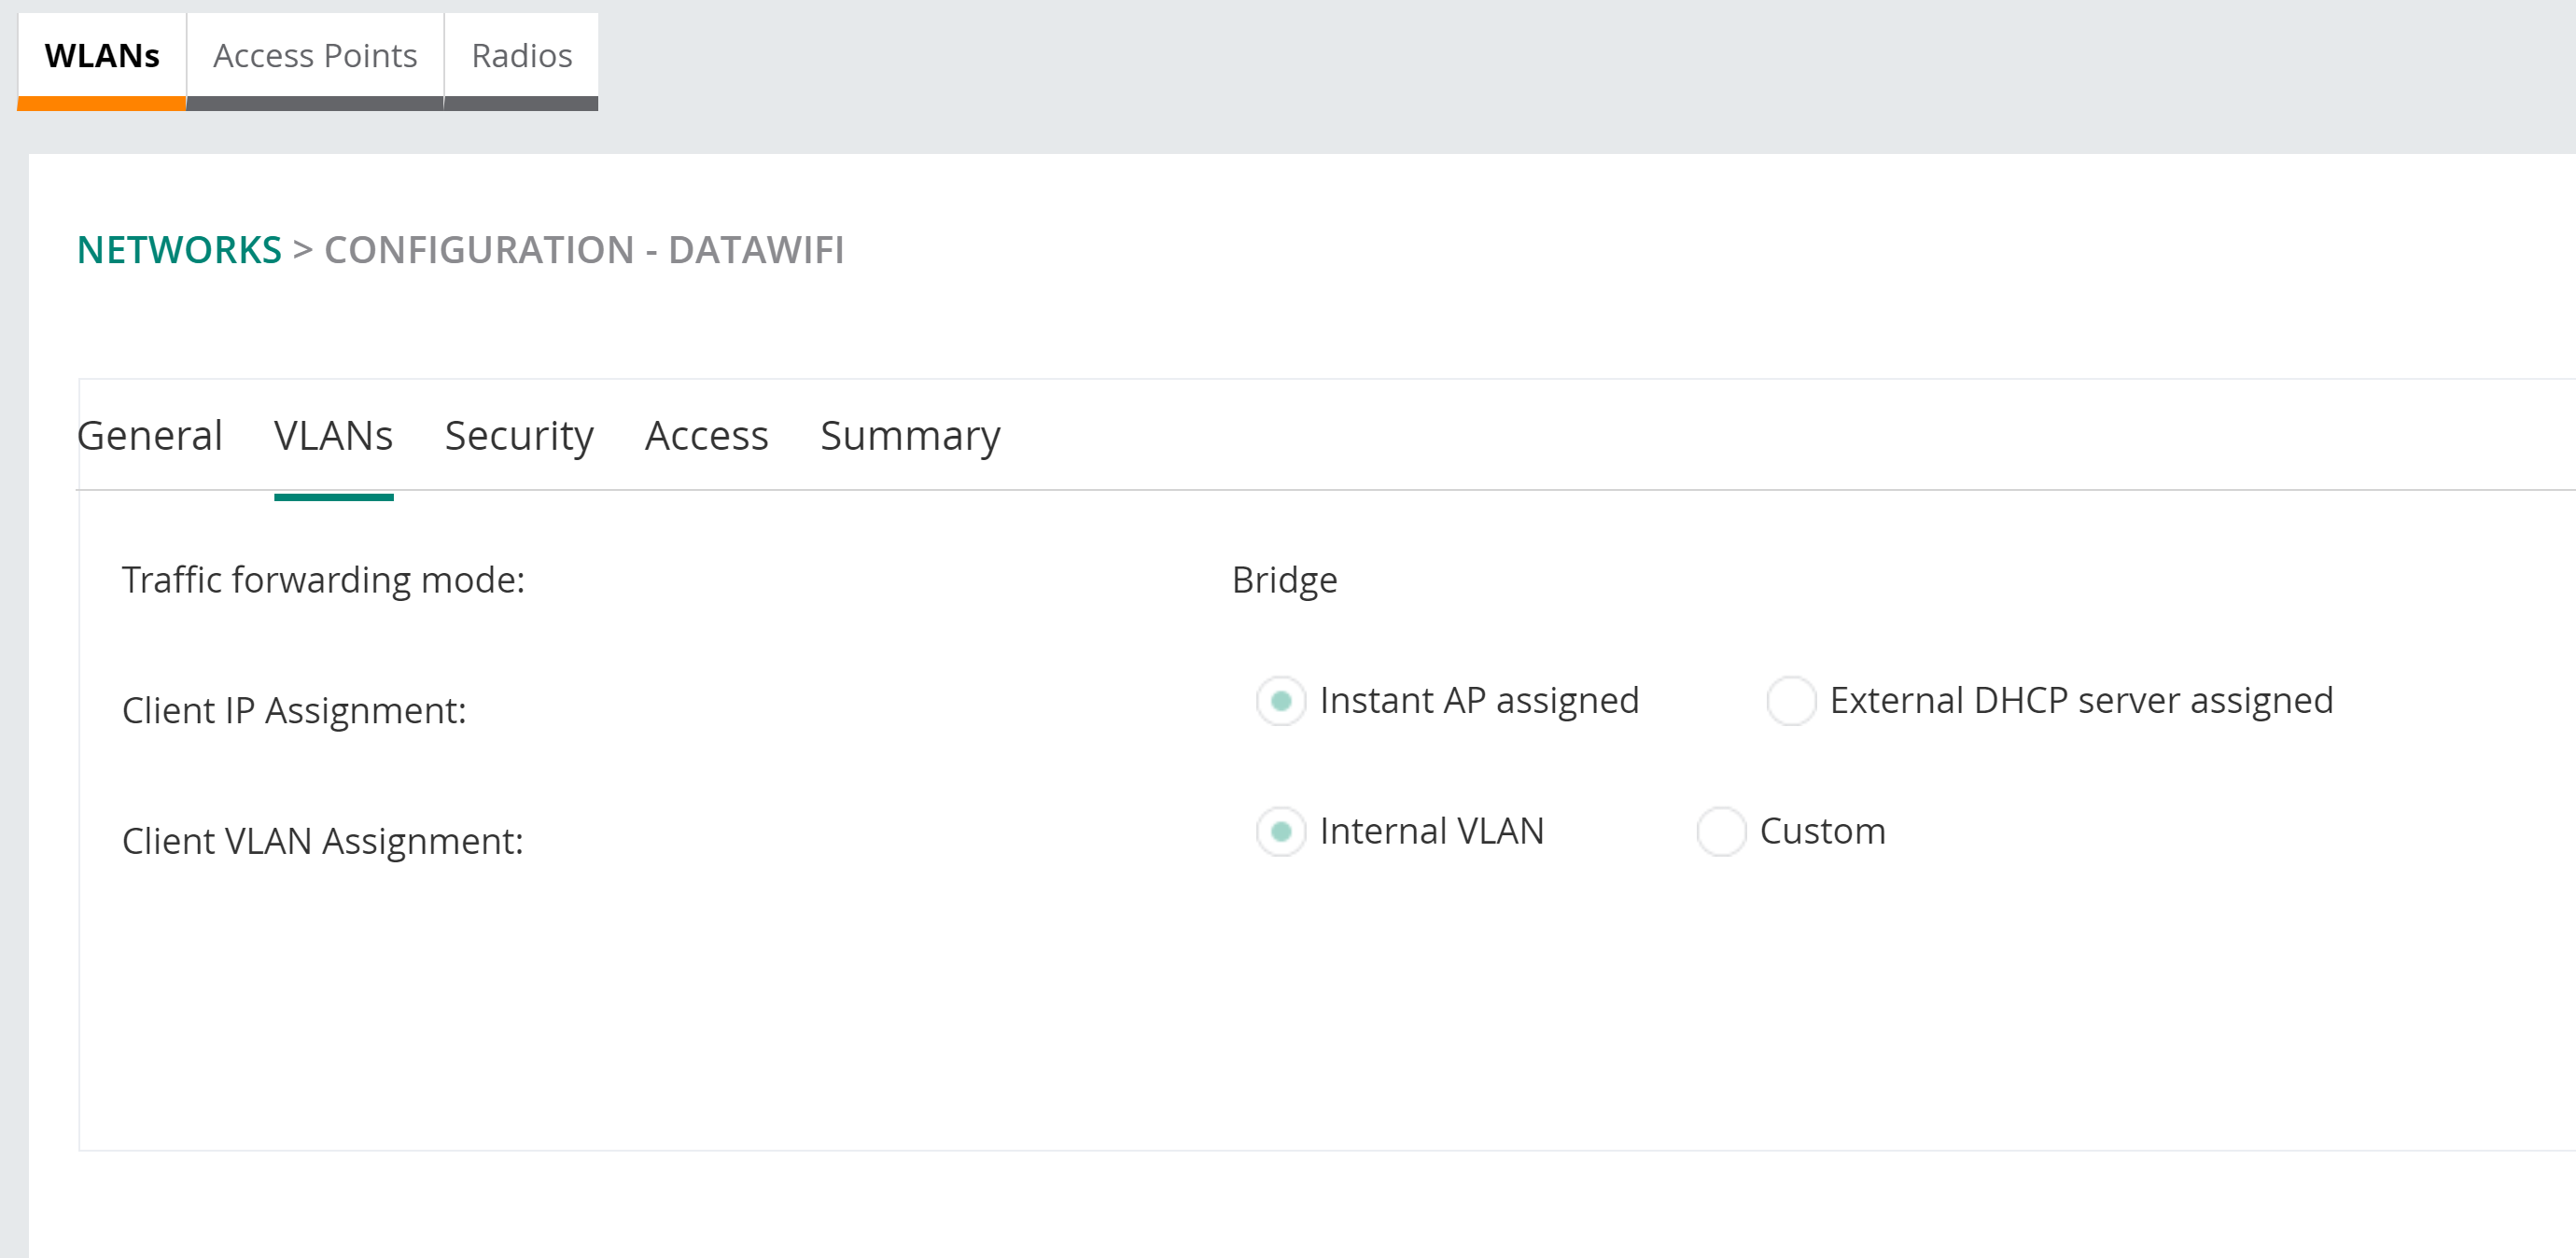Click the CONFIGURATION - DATAWIFI breadcrumb text

click(x=584, y=250)
